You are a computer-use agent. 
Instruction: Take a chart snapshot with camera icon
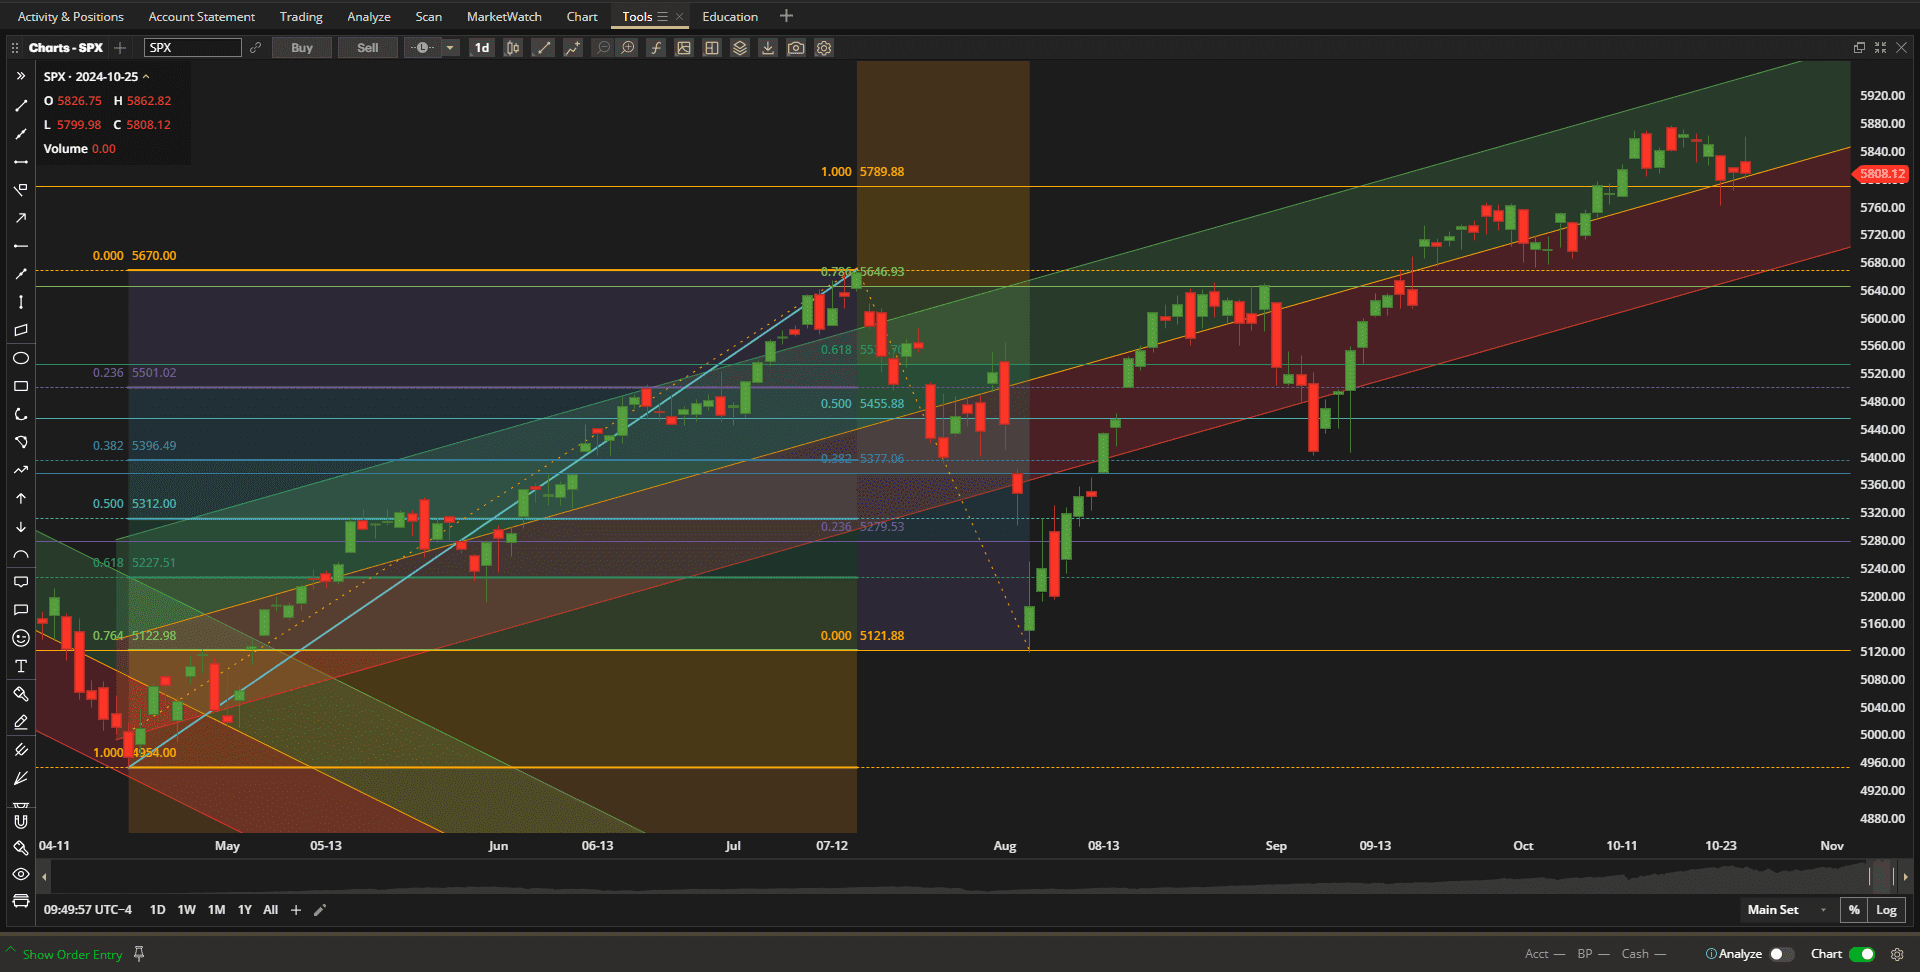(x=796, y=48)
